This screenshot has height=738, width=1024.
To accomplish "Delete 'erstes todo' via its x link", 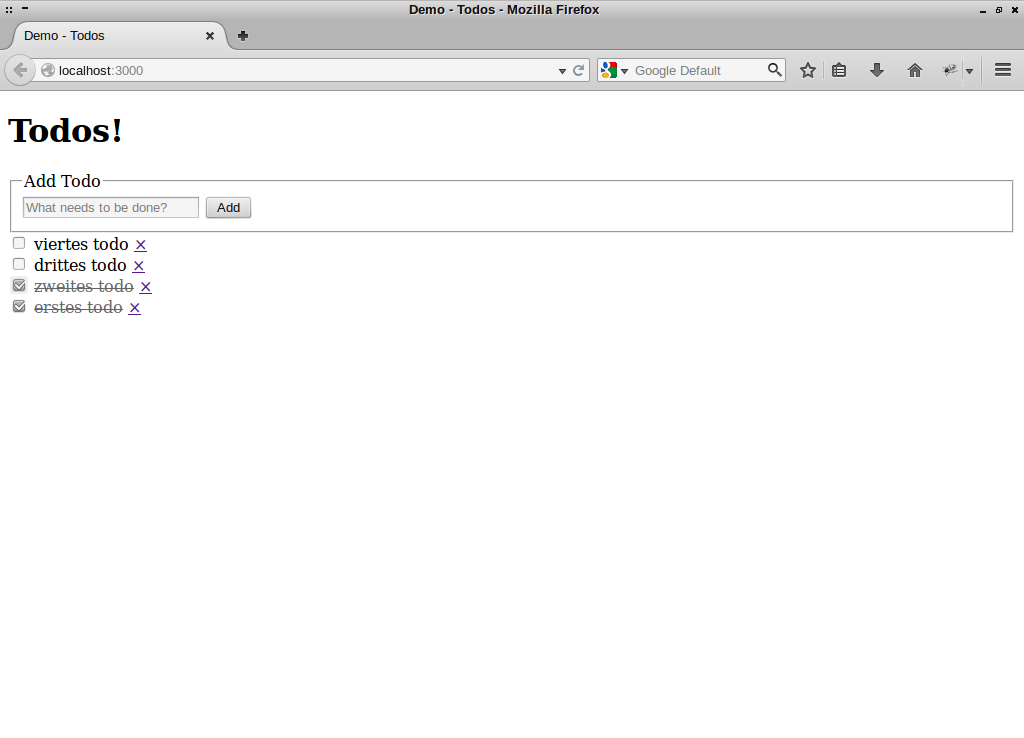I will [x=135, y=308].
